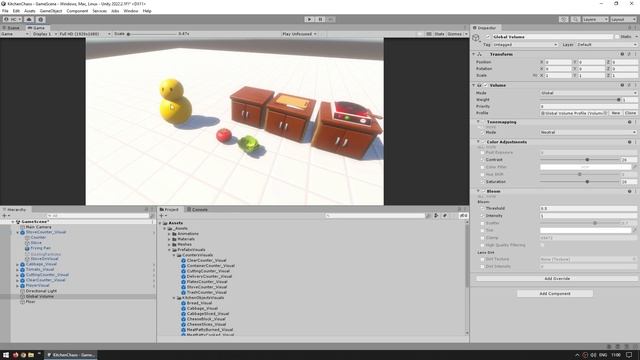Toggle the Bloom Intensity override checkbox
Screen dimensions: 640x360
[x=482, y=216]
